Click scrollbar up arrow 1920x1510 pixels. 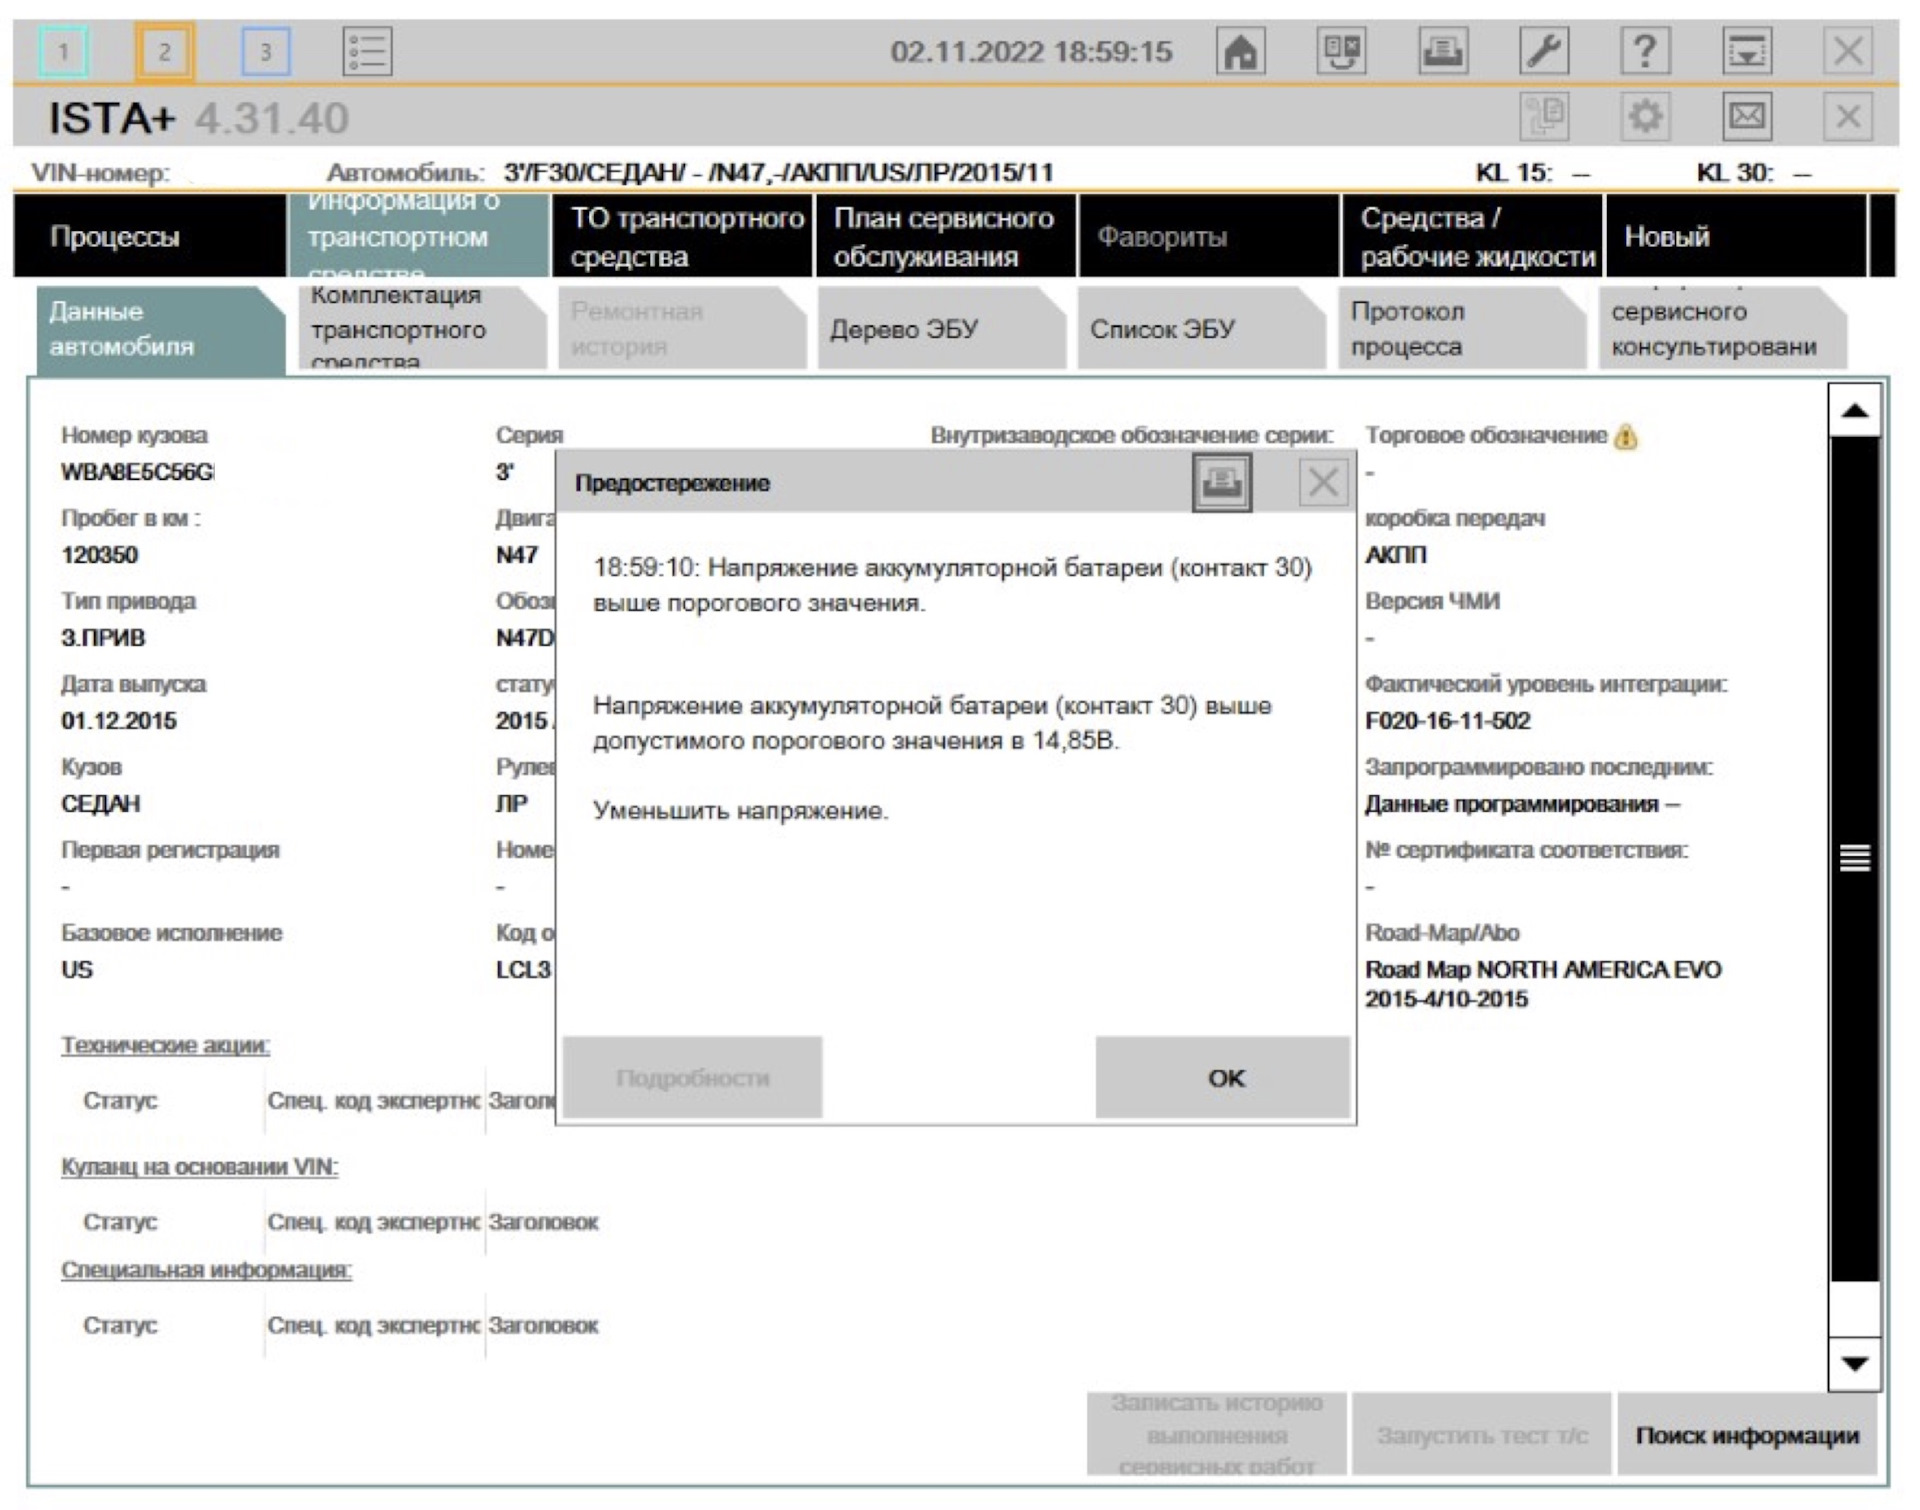[1855, 410]
